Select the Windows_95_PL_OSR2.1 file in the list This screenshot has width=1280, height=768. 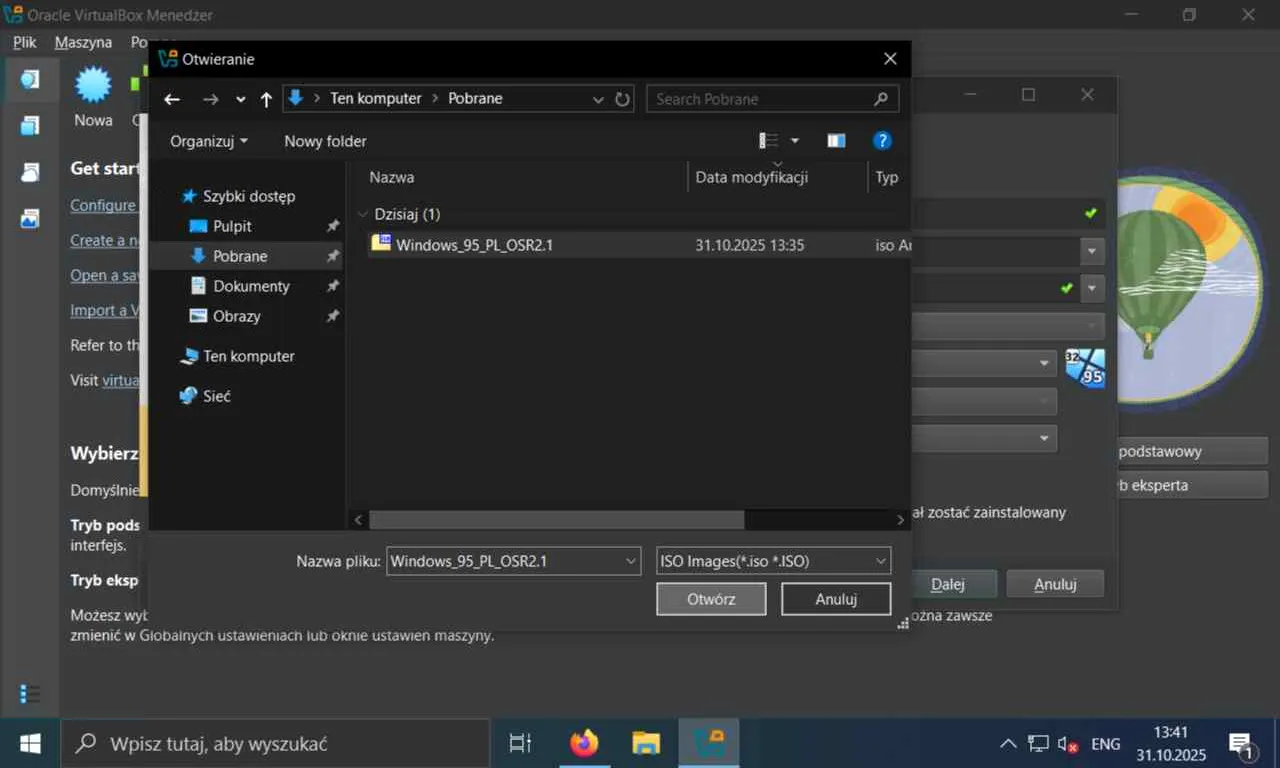[x=638, y=245]
